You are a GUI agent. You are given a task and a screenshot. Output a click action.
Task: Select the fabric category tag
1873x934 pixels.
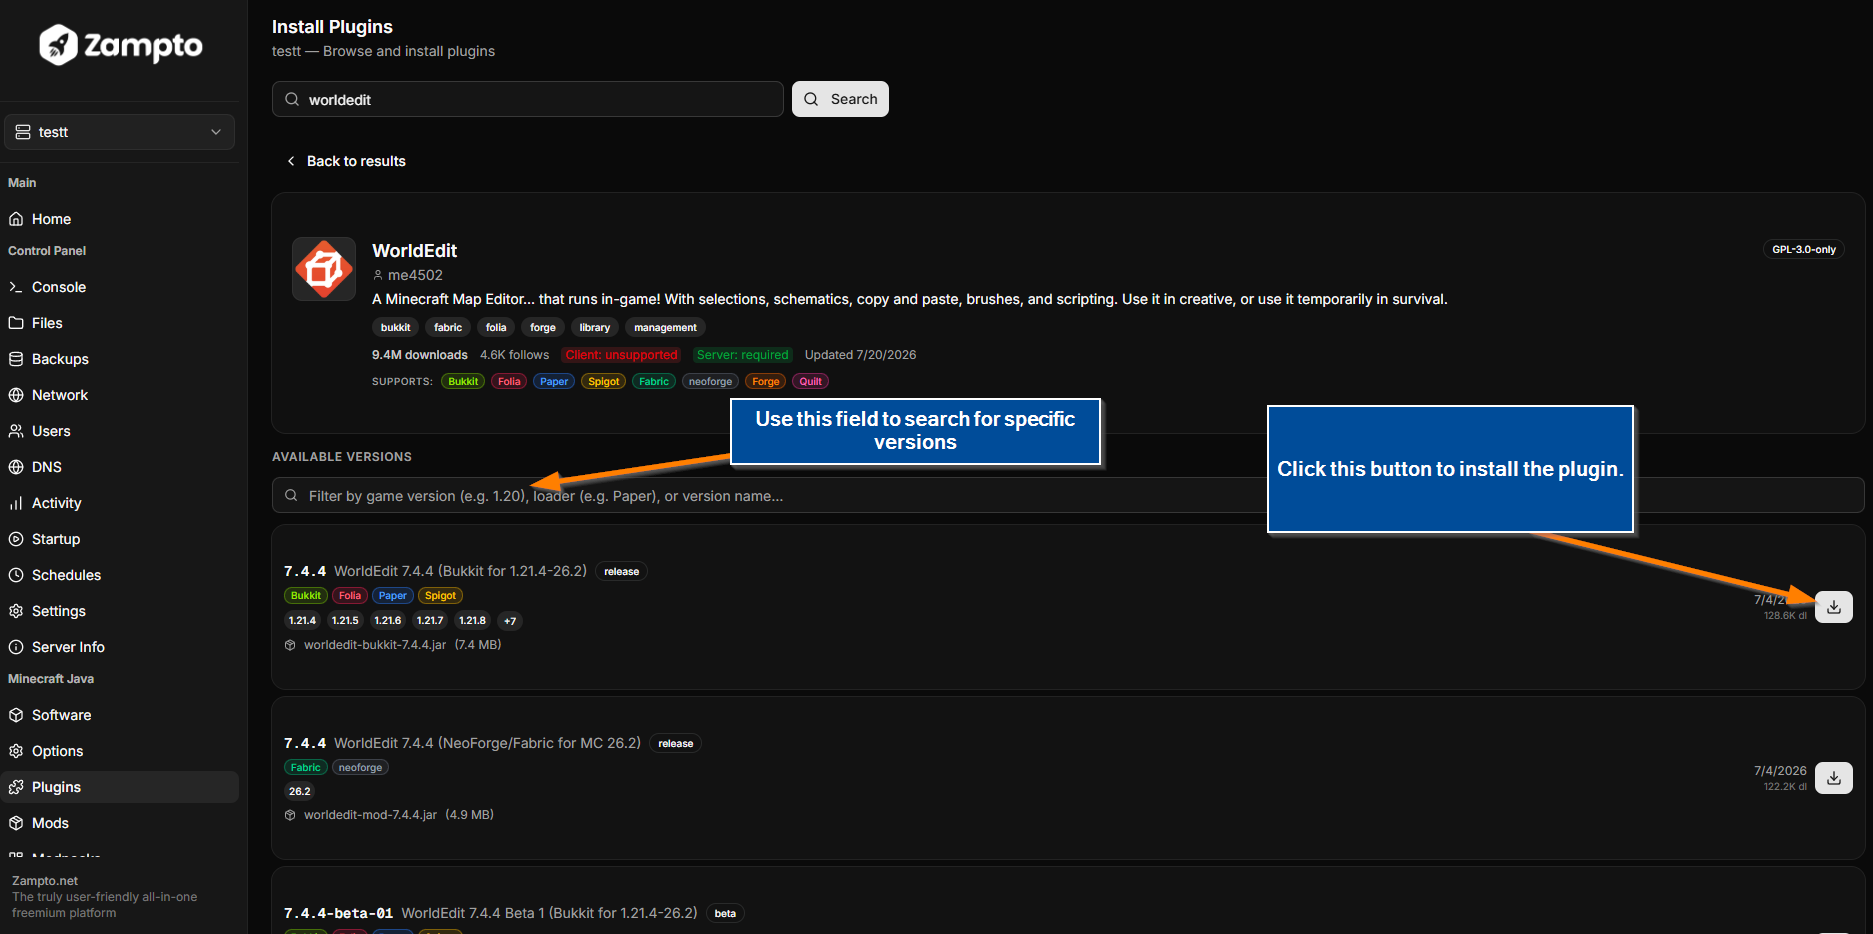point(448,327)
